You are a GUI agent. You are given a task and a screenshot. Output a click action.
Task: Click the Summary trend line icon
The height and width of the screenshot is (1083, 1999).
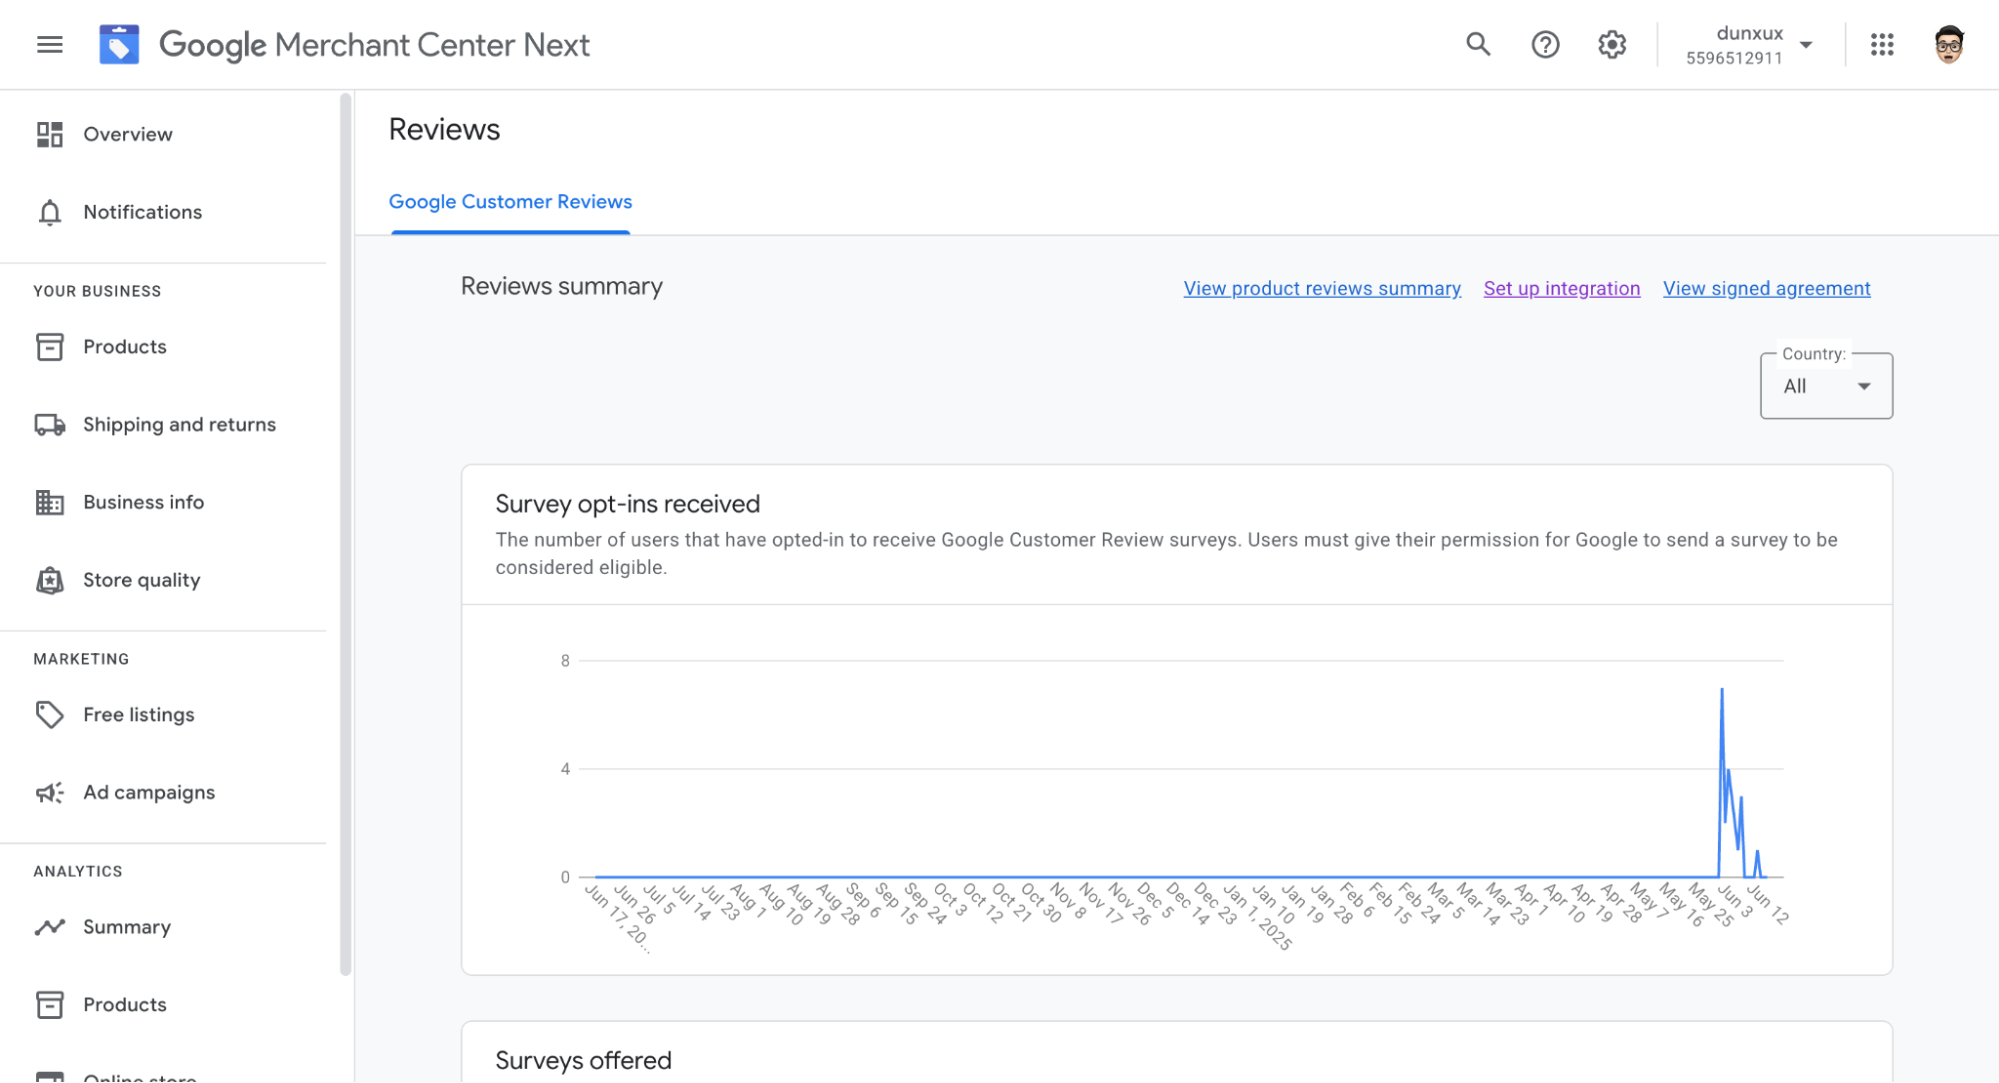point(49,927)
